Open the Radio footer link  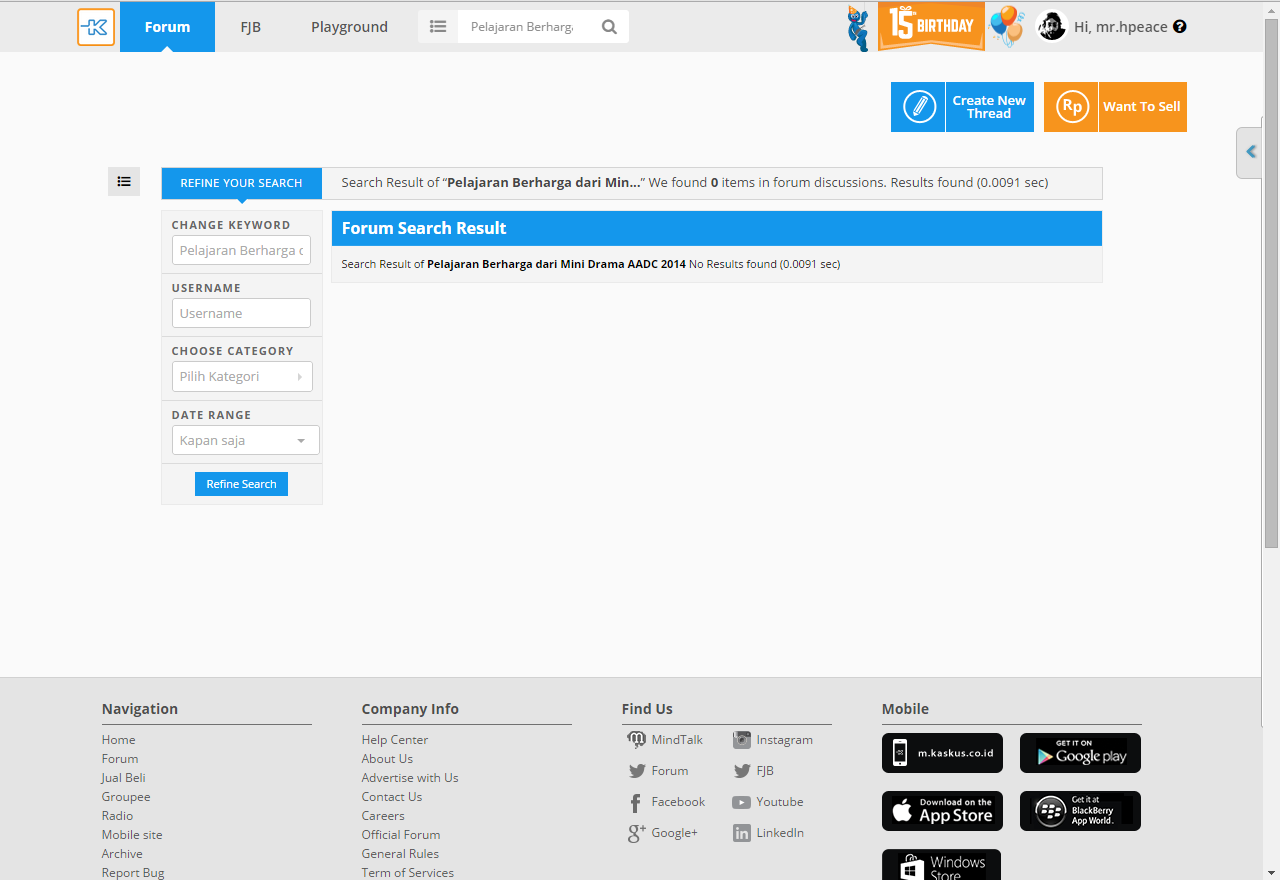[x=117, y=816]
